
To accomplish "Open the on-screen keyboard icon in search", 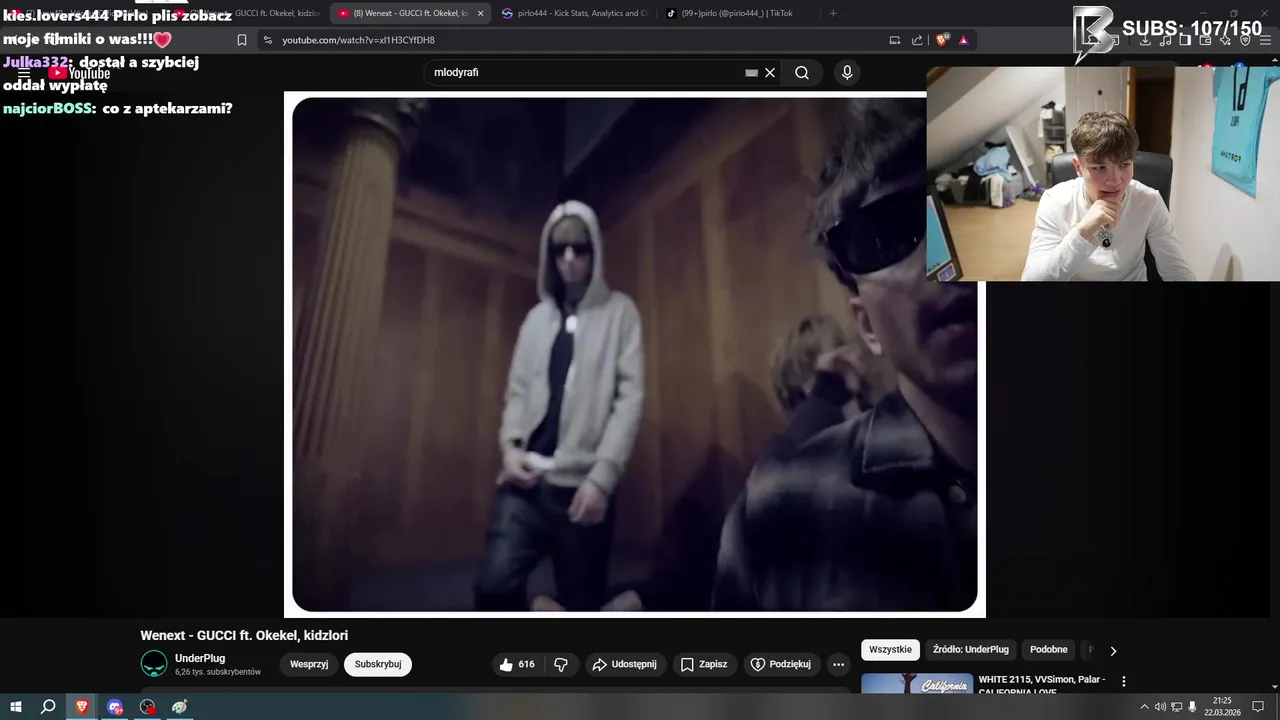I will [752, 73].
